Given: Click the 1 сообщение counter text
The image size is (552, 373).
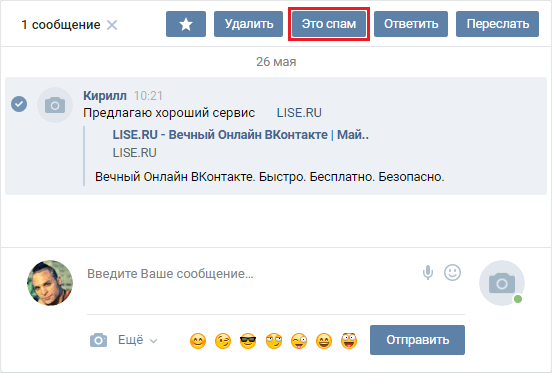Looking at the screenshot, I should [x=61, y=25].
